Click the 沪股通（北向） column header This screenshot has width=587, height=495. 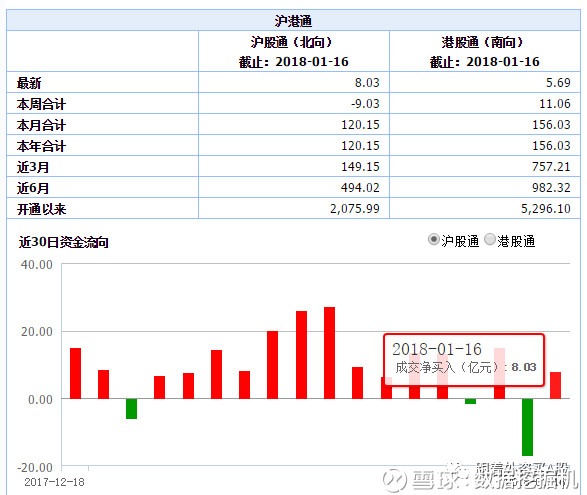point(294,51)
